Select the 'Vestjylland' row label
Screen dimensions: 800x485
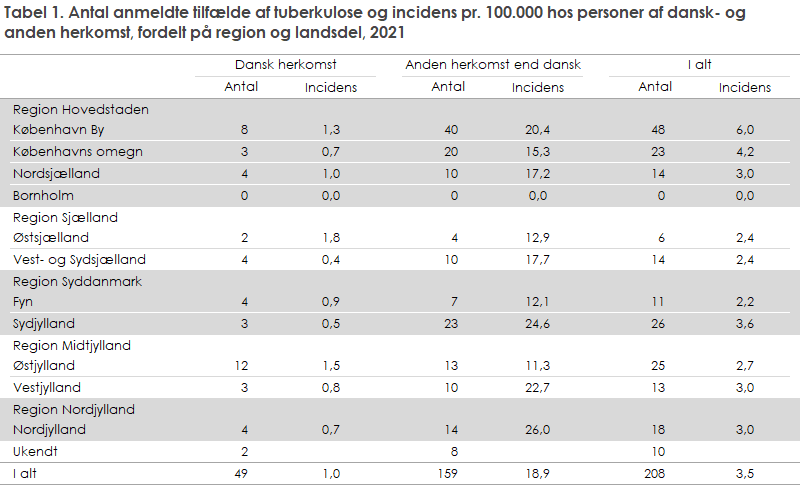pos(47,388)
